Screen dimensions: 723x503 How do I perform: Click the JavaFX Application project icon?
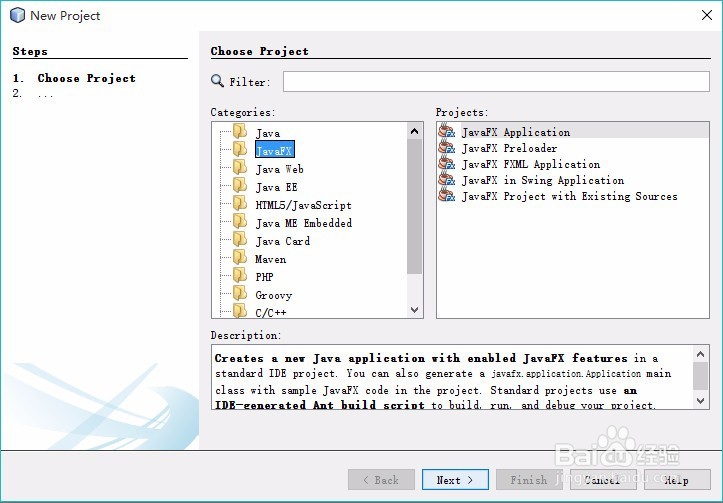446,131
